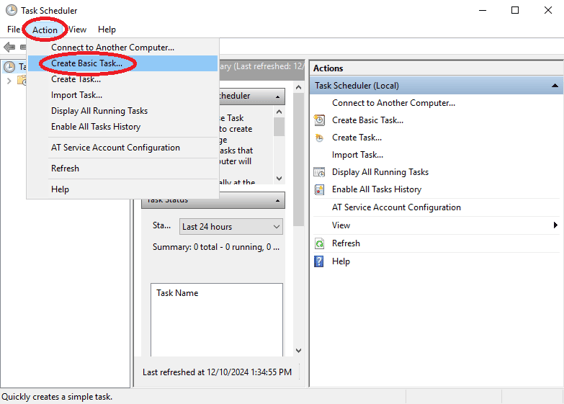Click the green Refresh icon in Actions pane

pos(319,244)
